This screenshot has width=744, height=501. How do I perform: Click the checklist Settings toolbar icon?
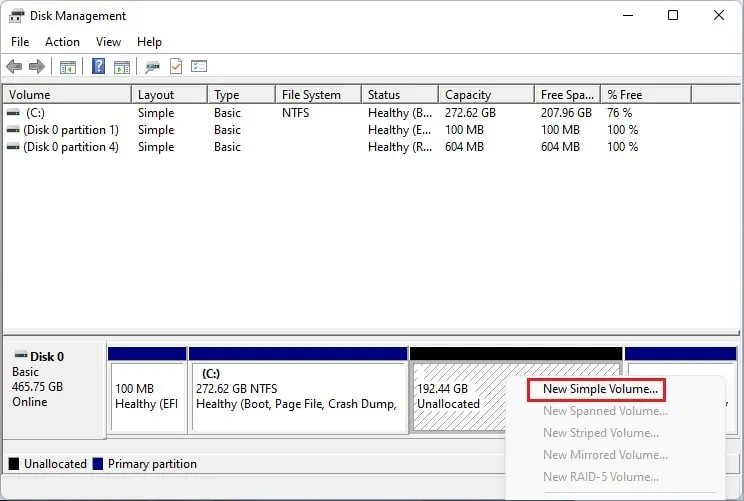(x=199, y=66)
